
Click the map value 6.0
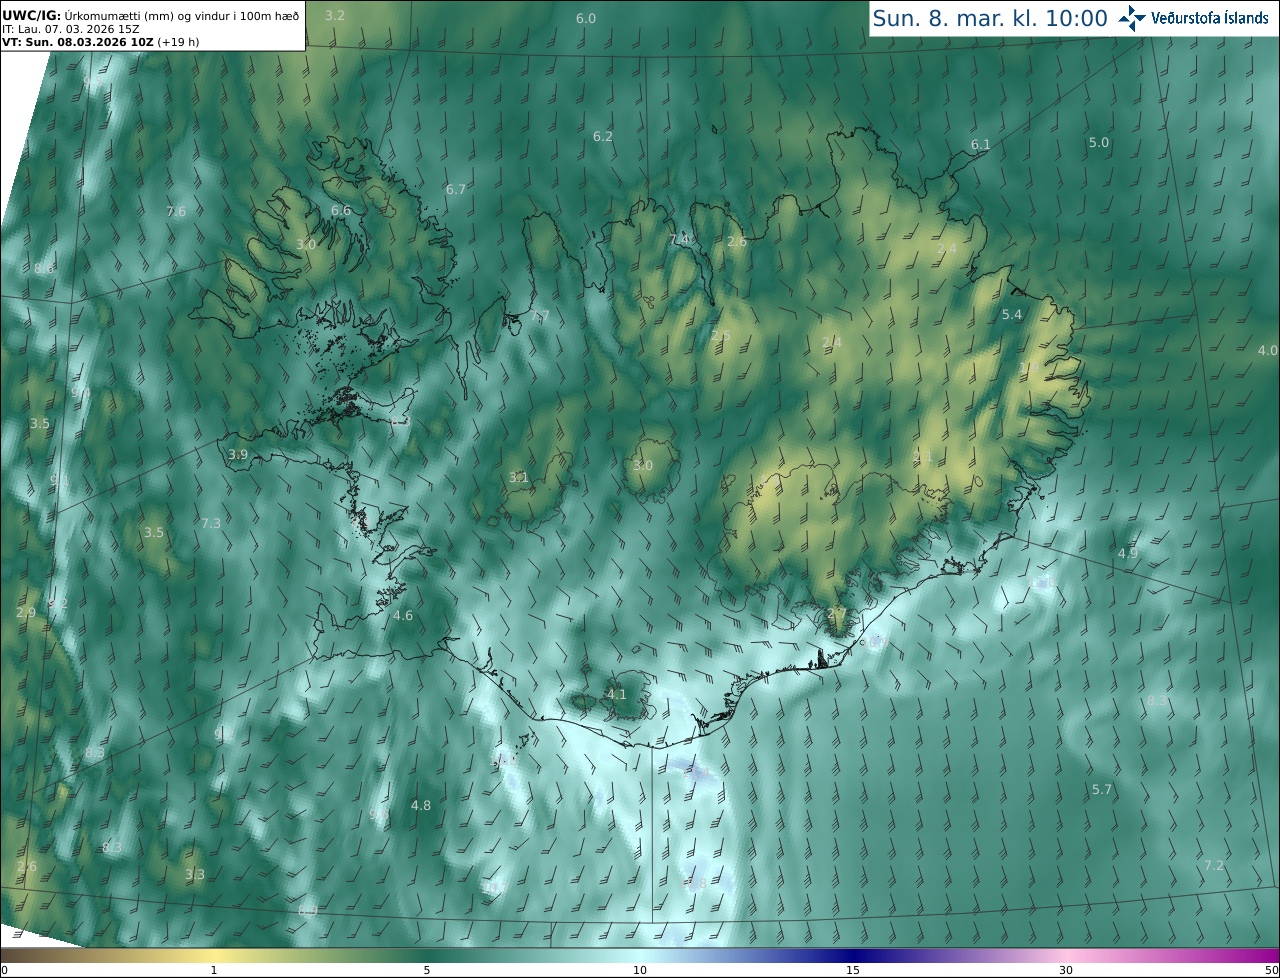586,19
